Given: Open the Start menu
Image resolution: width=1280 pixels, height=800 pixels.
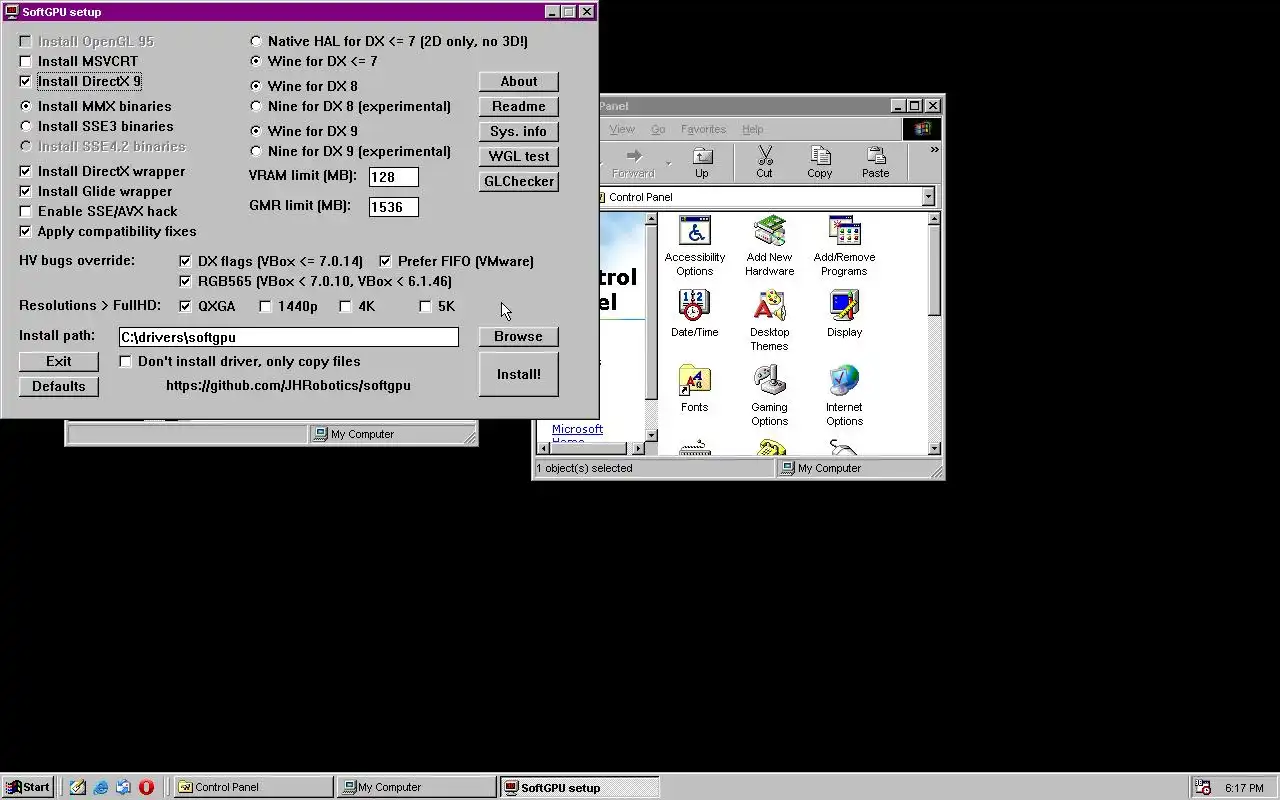Looking at the screenshot, I should click(x=28, y=787).
